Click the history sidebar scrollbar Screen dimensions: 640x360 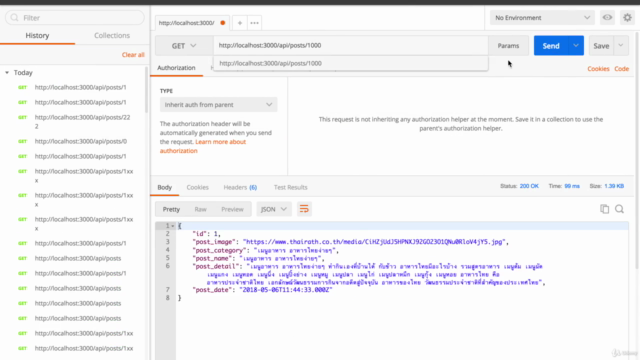[147, 91]
